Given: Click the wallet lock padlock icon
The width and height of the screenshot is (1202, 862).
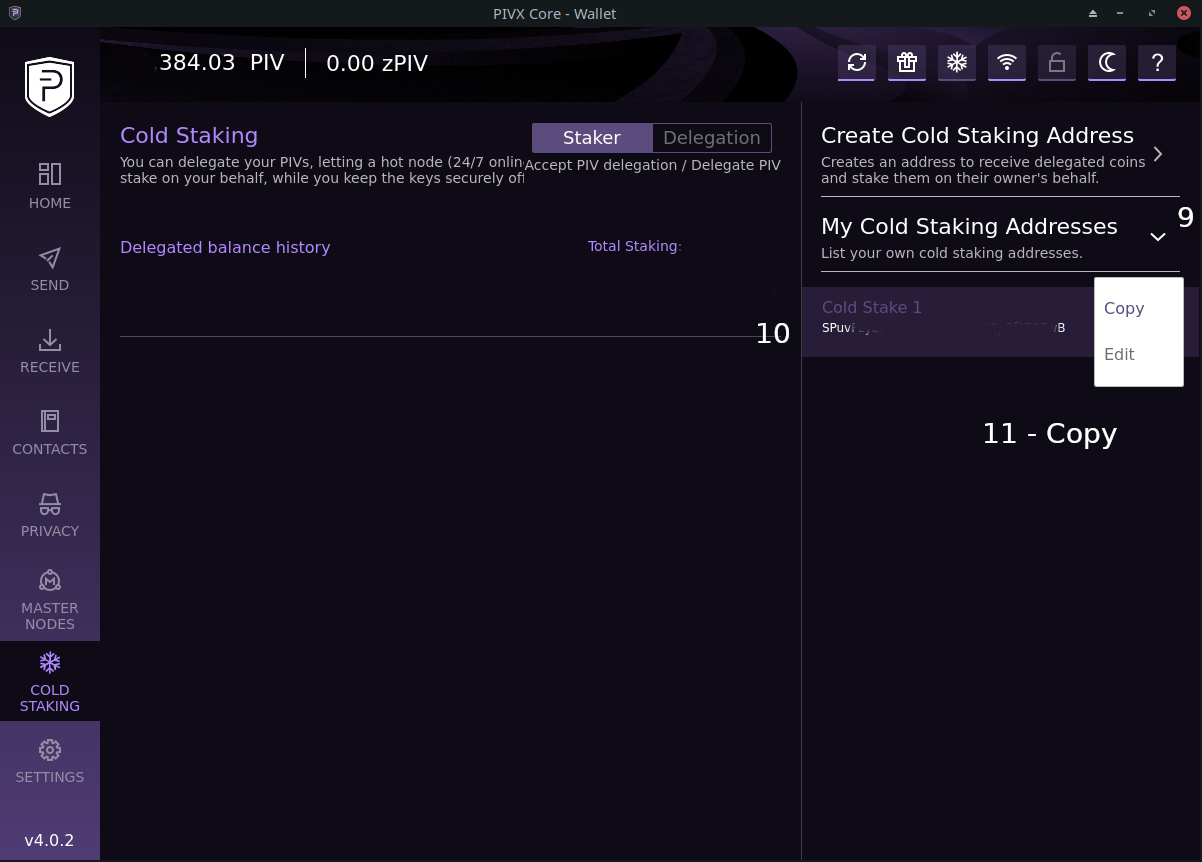Looking at the screenshot, I should click(x=1057, y=63).
